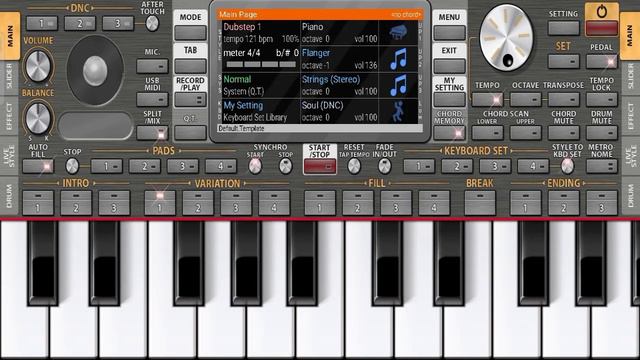Screen dimensions: 640x360
Task: Toggle CHORD MEMORY
Action: pyautogui.click(x=449, y=133)
